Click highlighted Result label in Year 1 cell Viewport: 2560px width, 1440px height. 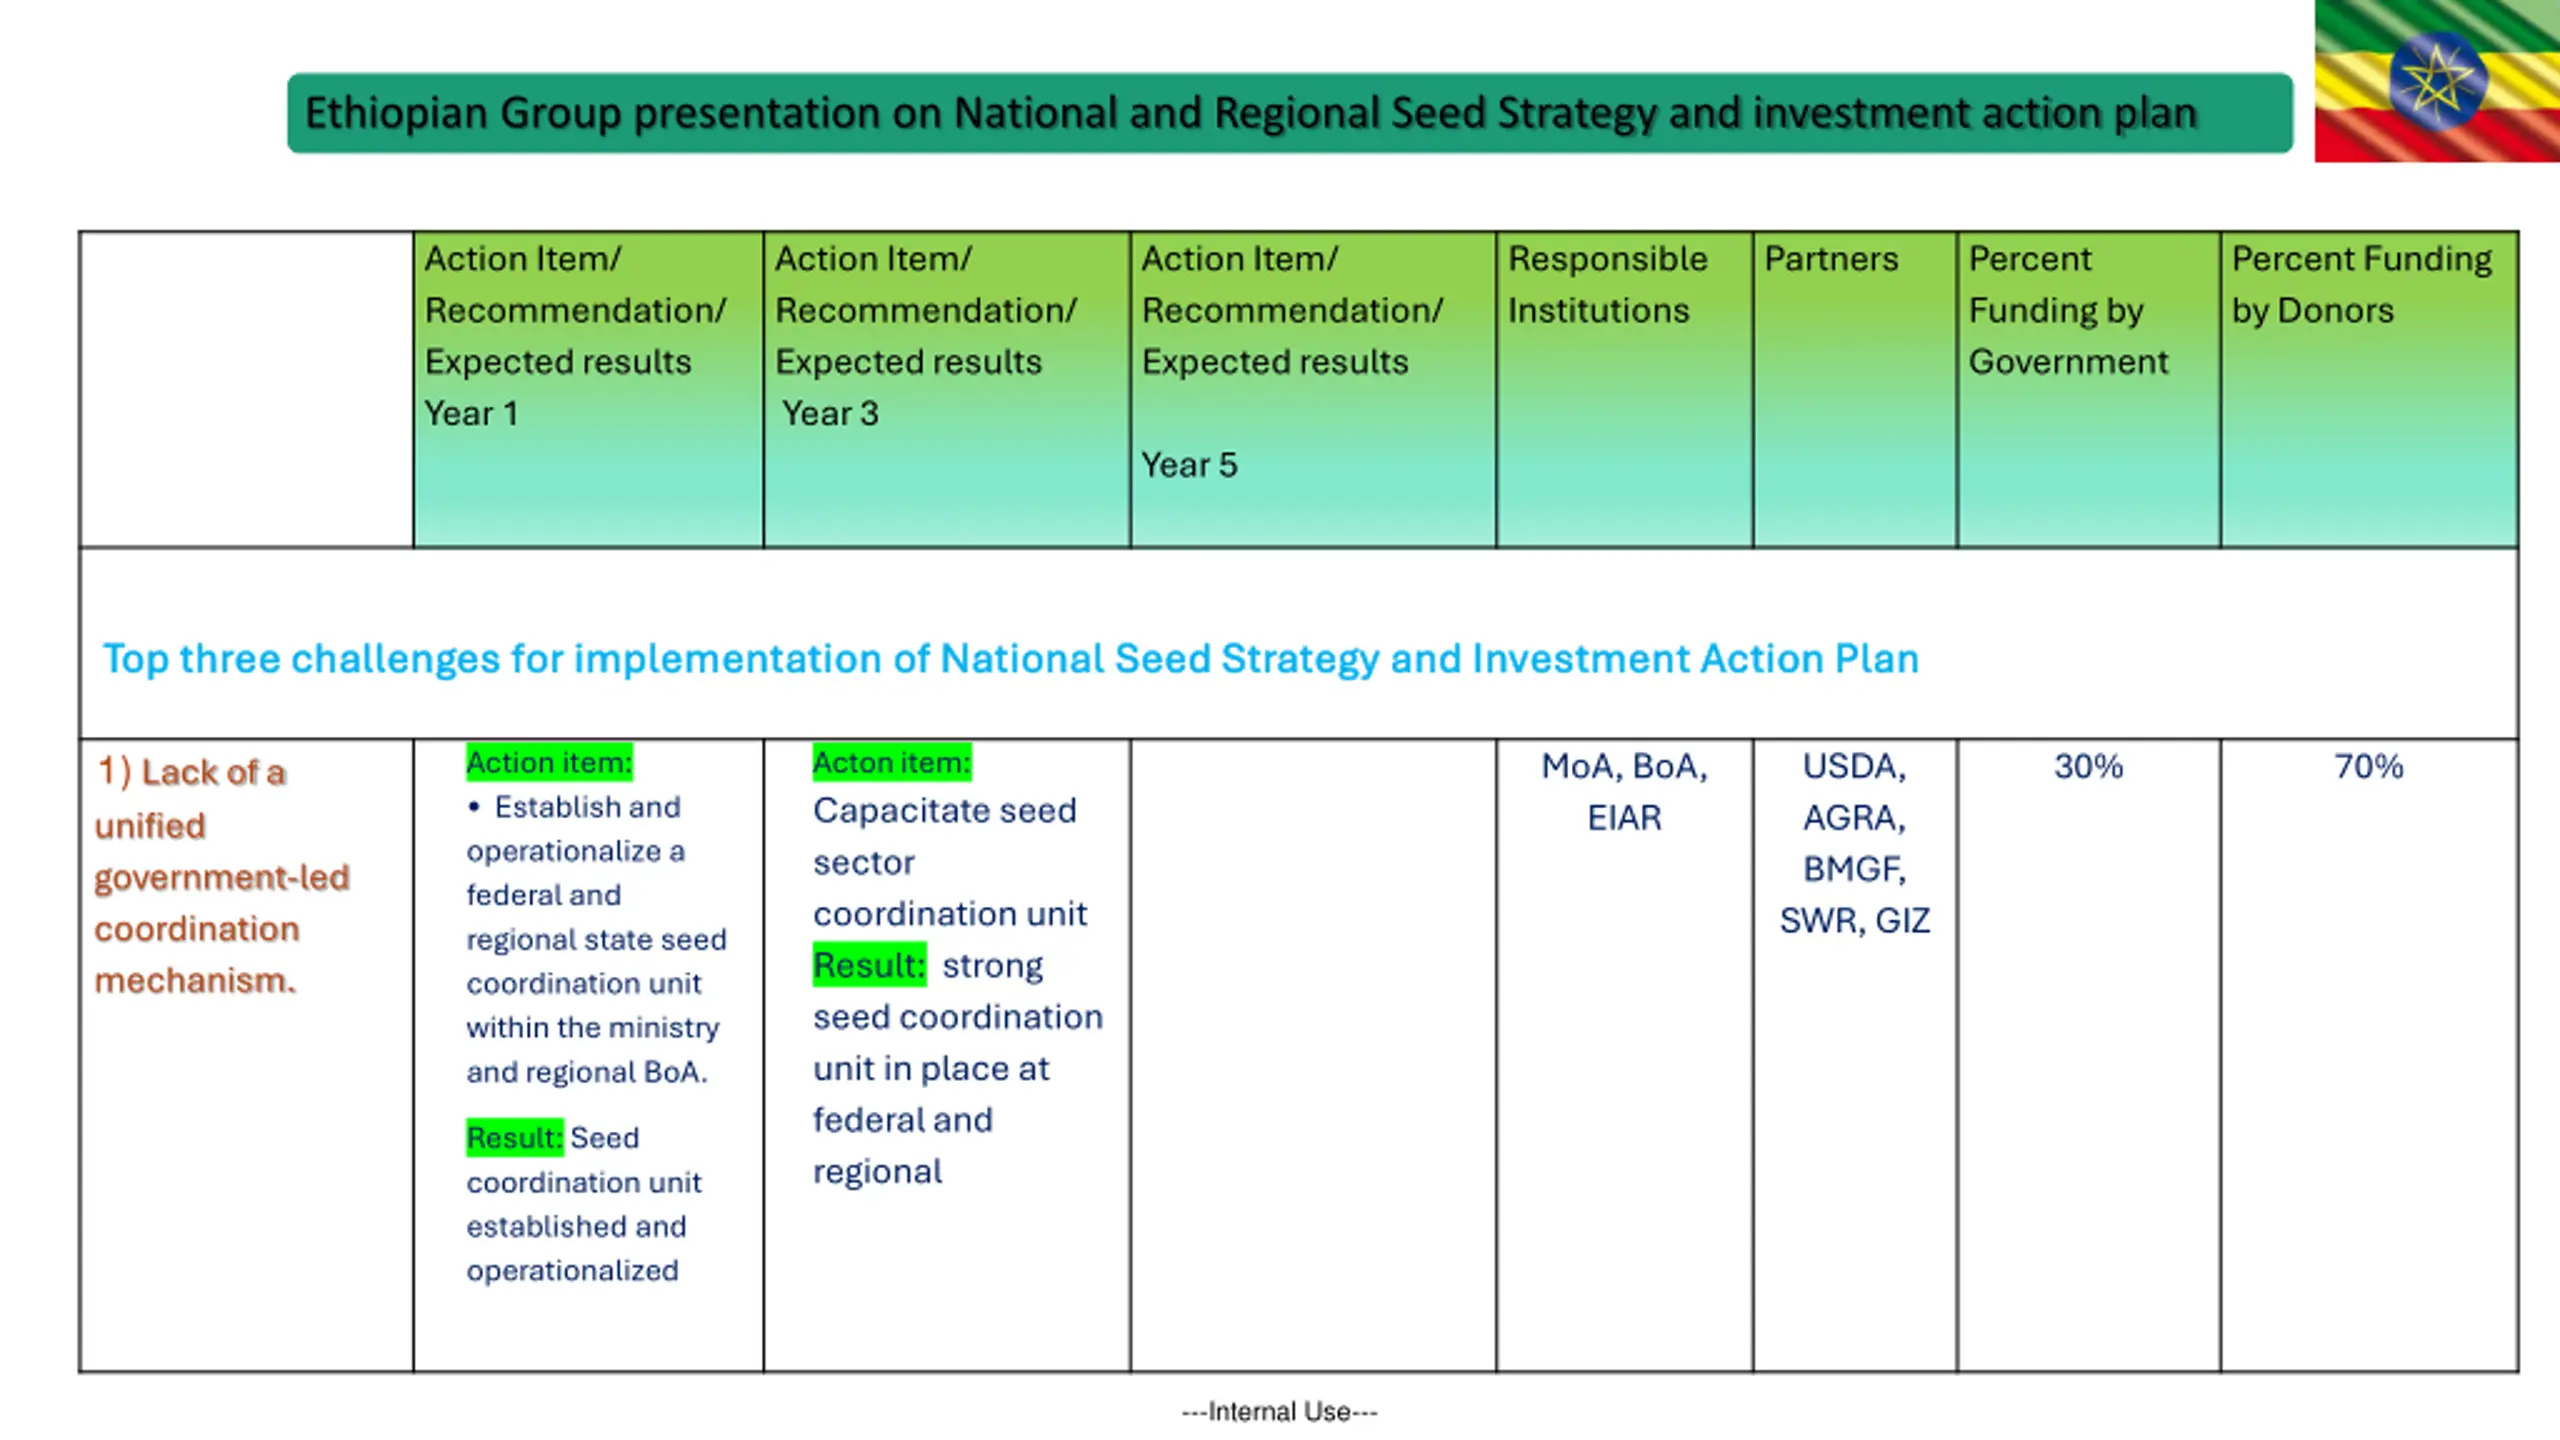pyautogui.click(x=514, y=1138)
